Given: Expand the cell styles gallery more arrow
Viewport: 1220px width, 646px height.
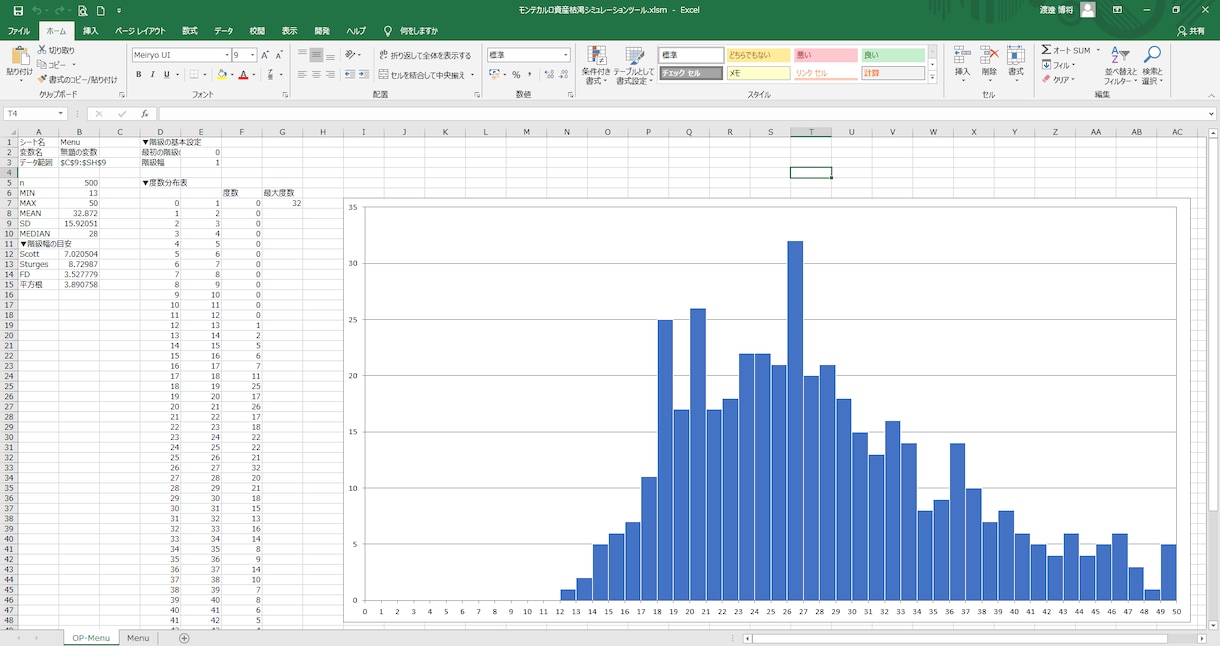Looking at the screenshot, I should tap(933, 76).
